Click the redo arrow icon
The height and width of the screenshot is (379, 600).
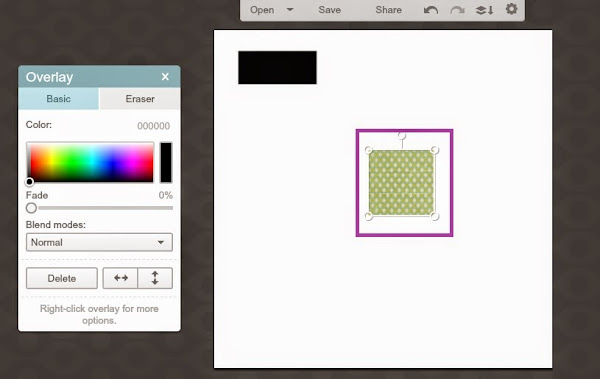(457, 10)
